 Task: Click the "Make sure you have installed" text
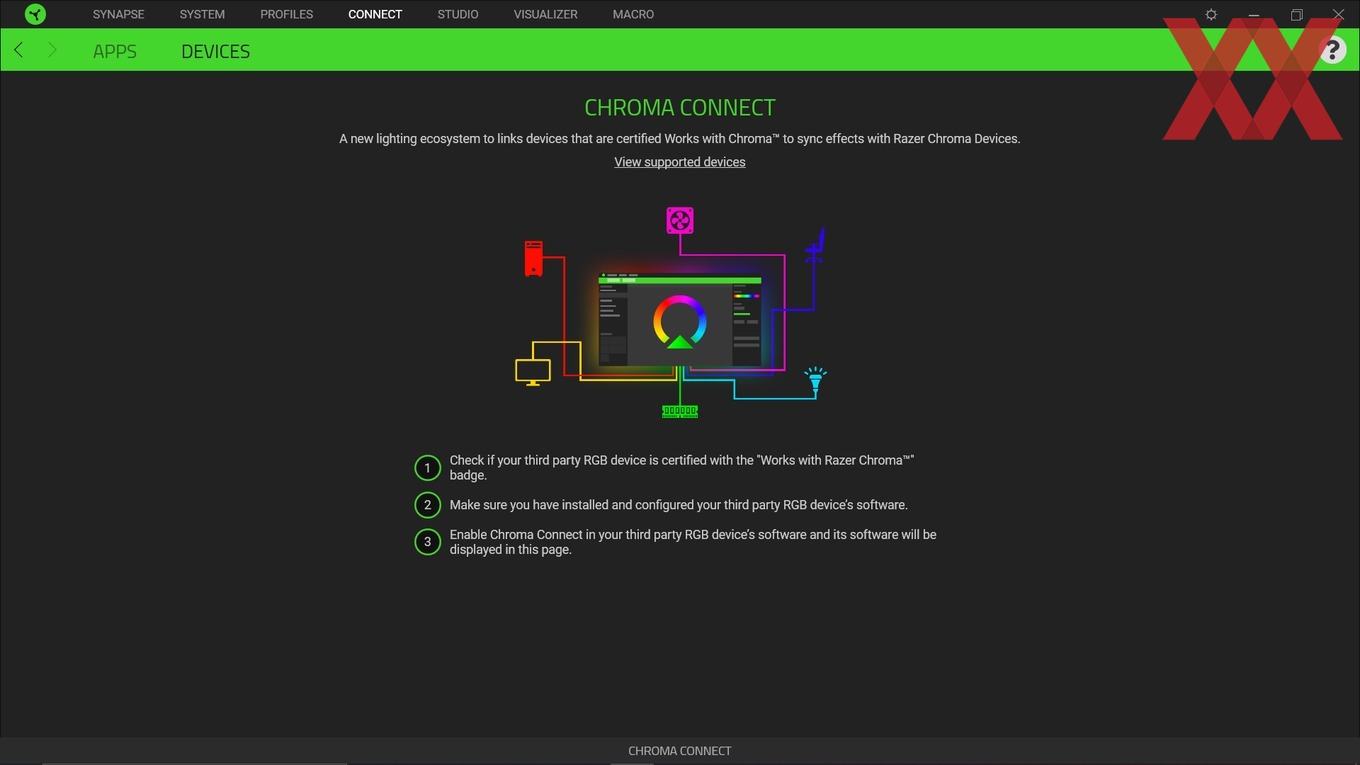(679, 505)
